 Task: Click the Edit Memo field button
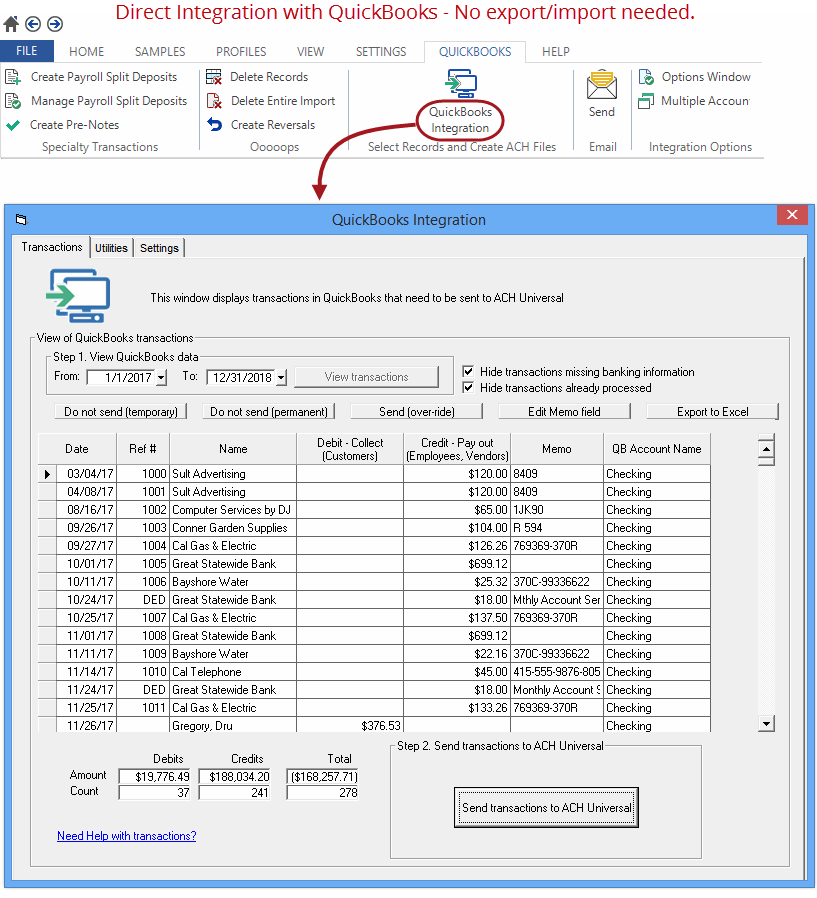(x=565, y=412)
